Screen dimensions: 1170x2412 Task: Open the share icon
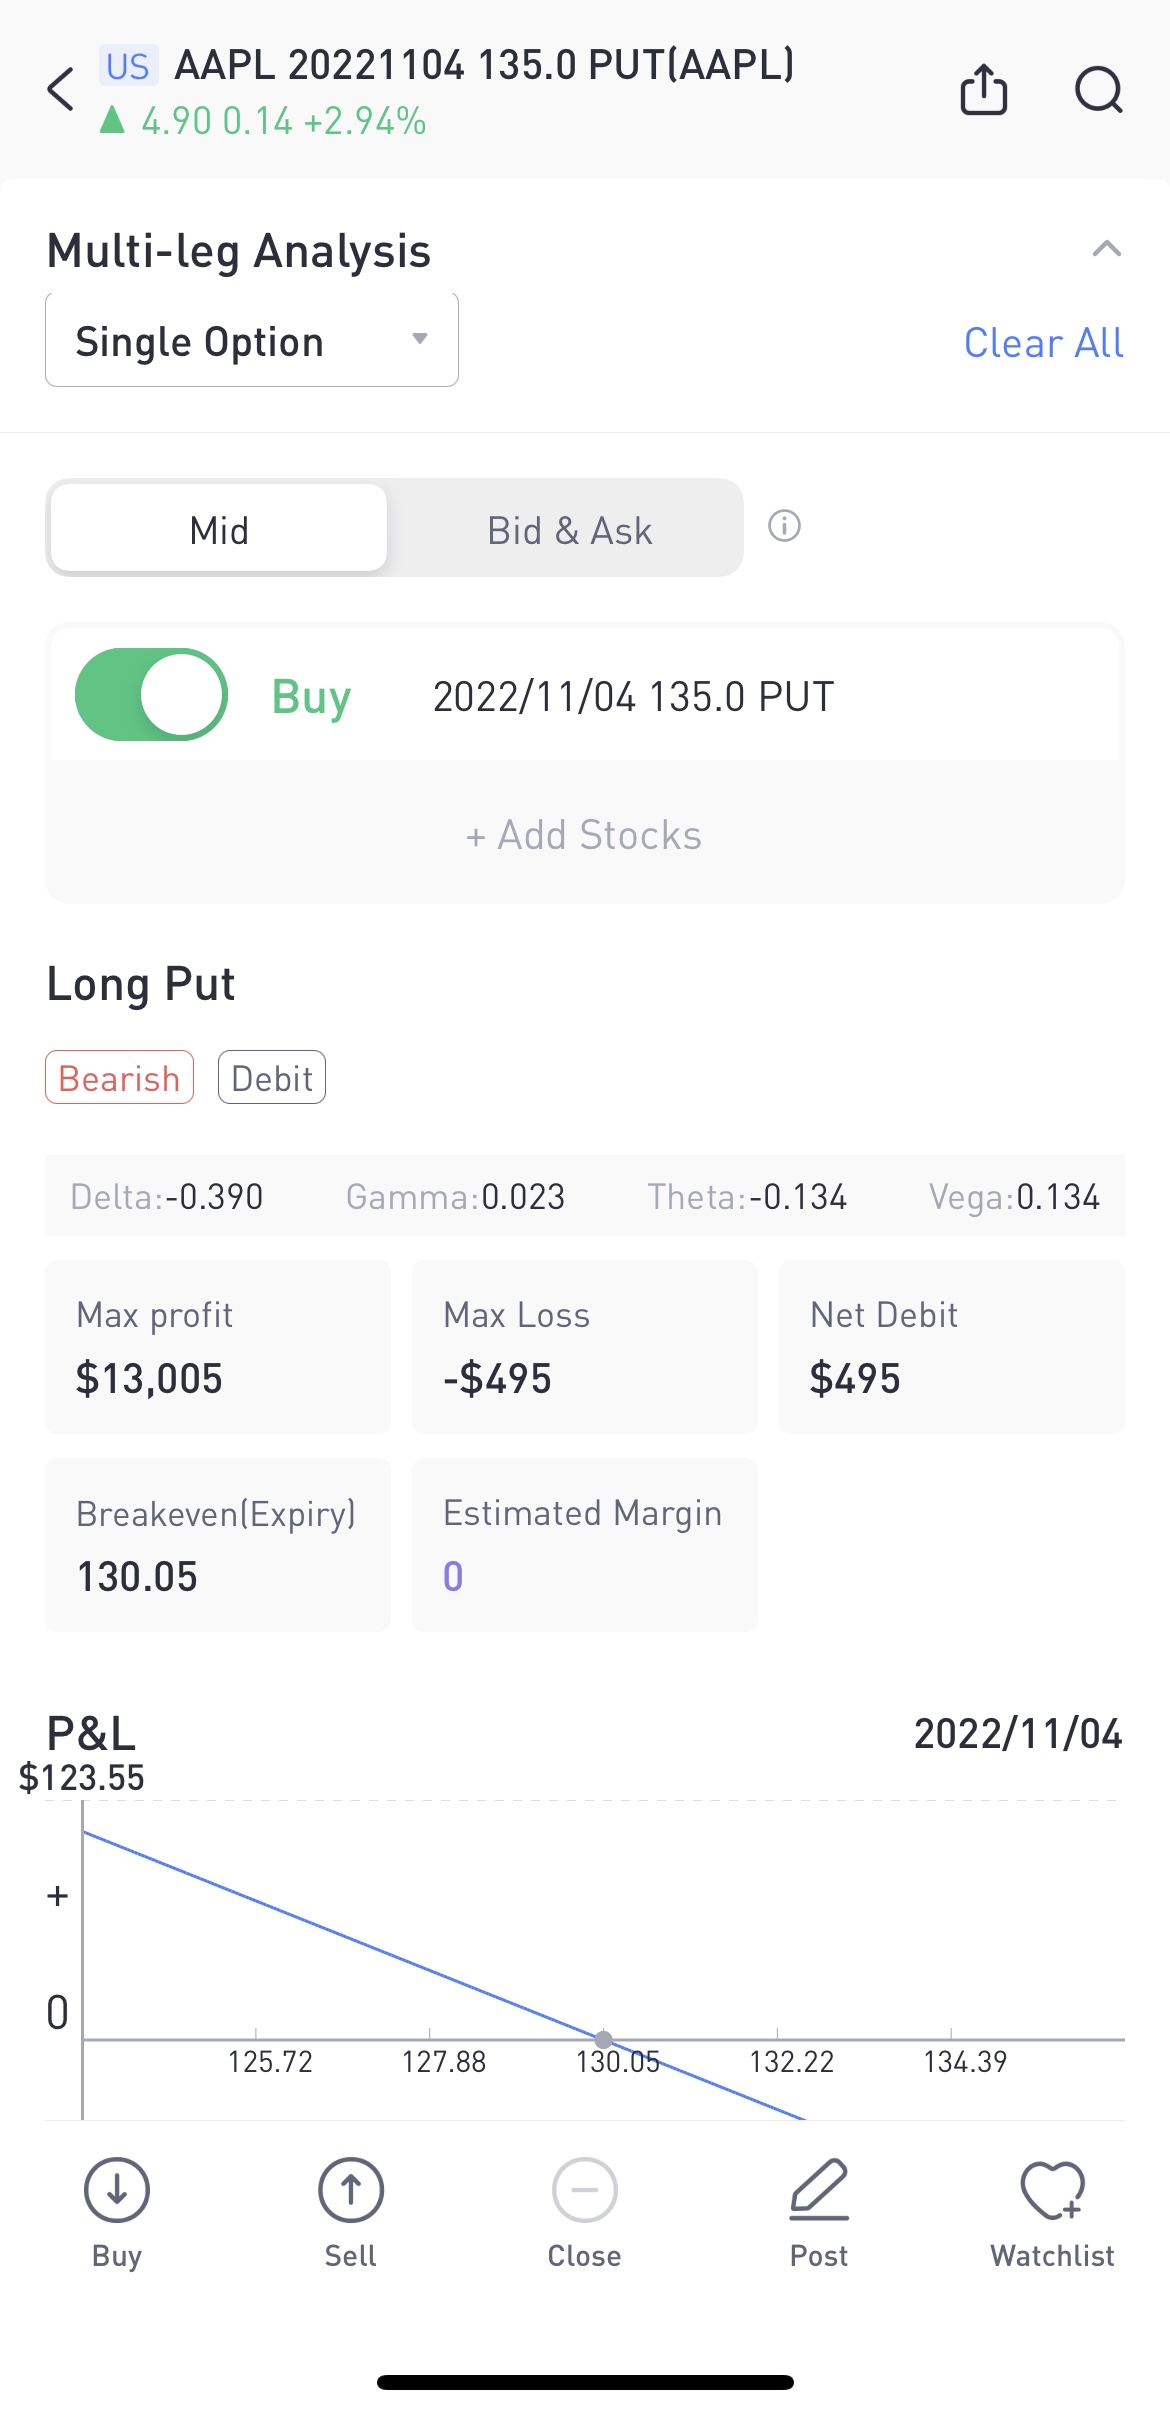(x=983, y=90)
